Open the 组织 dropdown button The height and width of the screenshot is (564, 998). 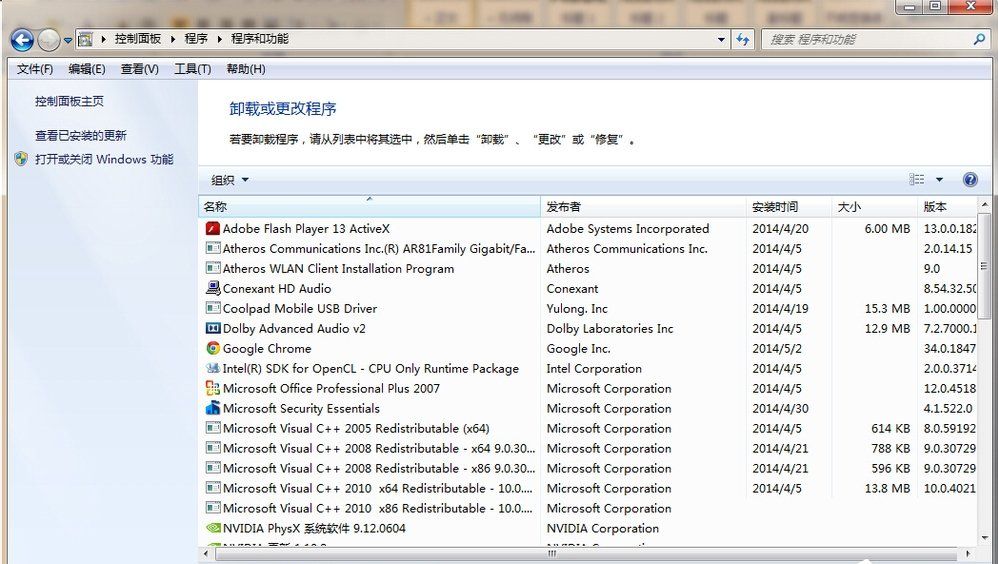[x=230, y=180]
